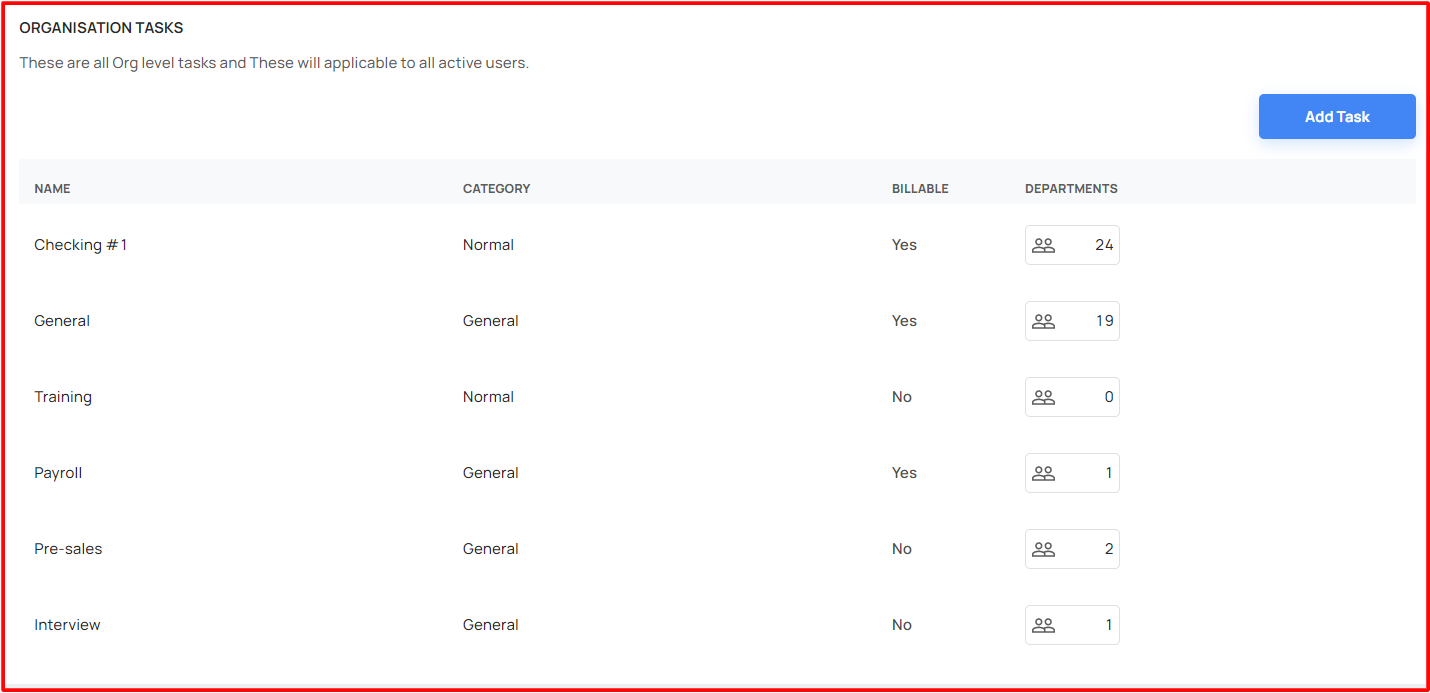The width and height of the screenshot is (1430, 693).
Task: Click department count 24 for Checking #1
Action: (x=1104, y=245)
